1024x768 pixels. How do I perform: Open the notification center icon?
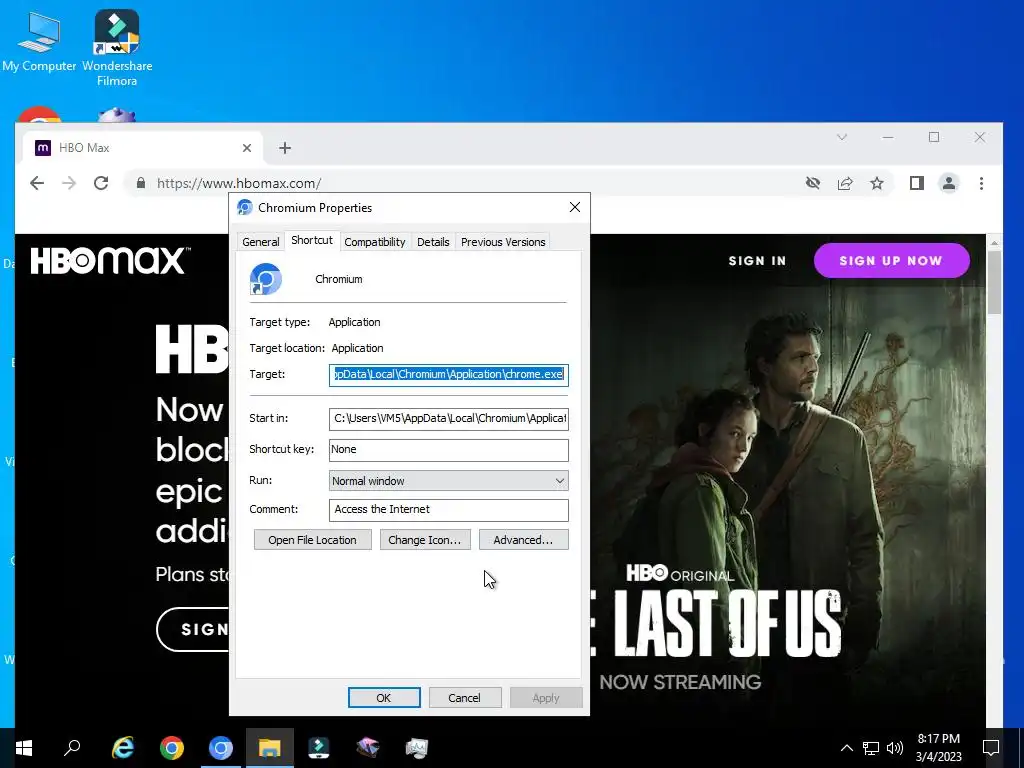tap(991, 748)
